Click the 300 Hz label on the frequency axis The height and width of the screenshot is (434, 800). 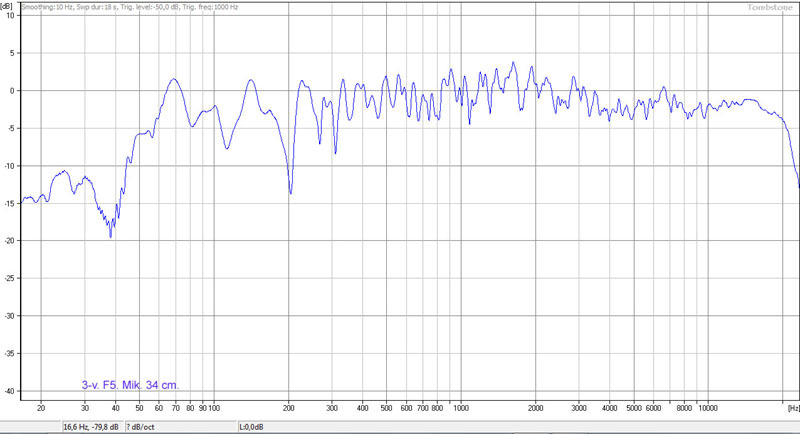tap(332, 408)
